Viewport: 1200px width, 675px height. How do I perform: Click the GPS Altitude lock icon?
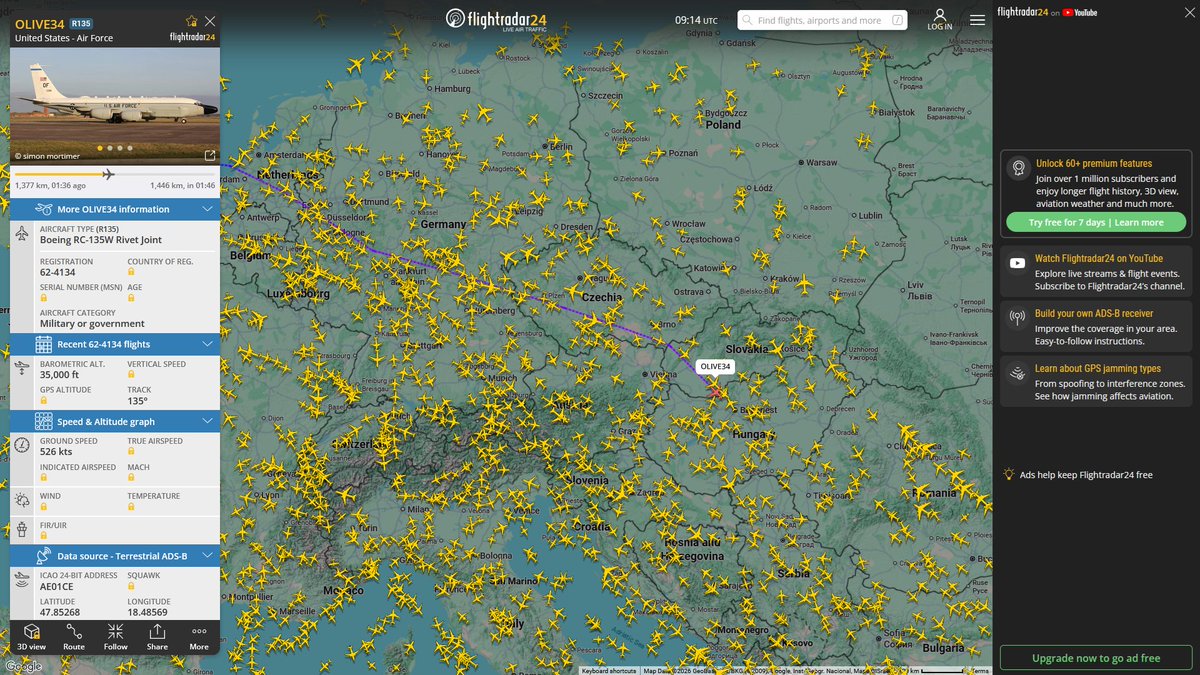[x=44, y=401]
